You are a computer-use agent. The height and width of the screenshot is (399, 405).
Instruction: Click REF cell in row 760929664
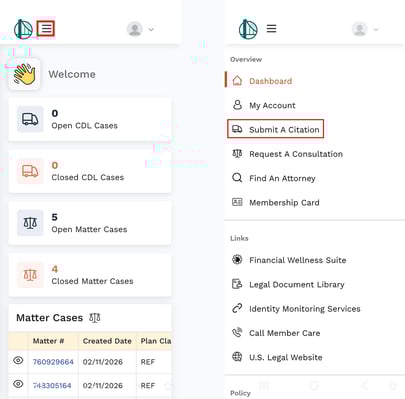pyautogui.click(x=148, y=362)
